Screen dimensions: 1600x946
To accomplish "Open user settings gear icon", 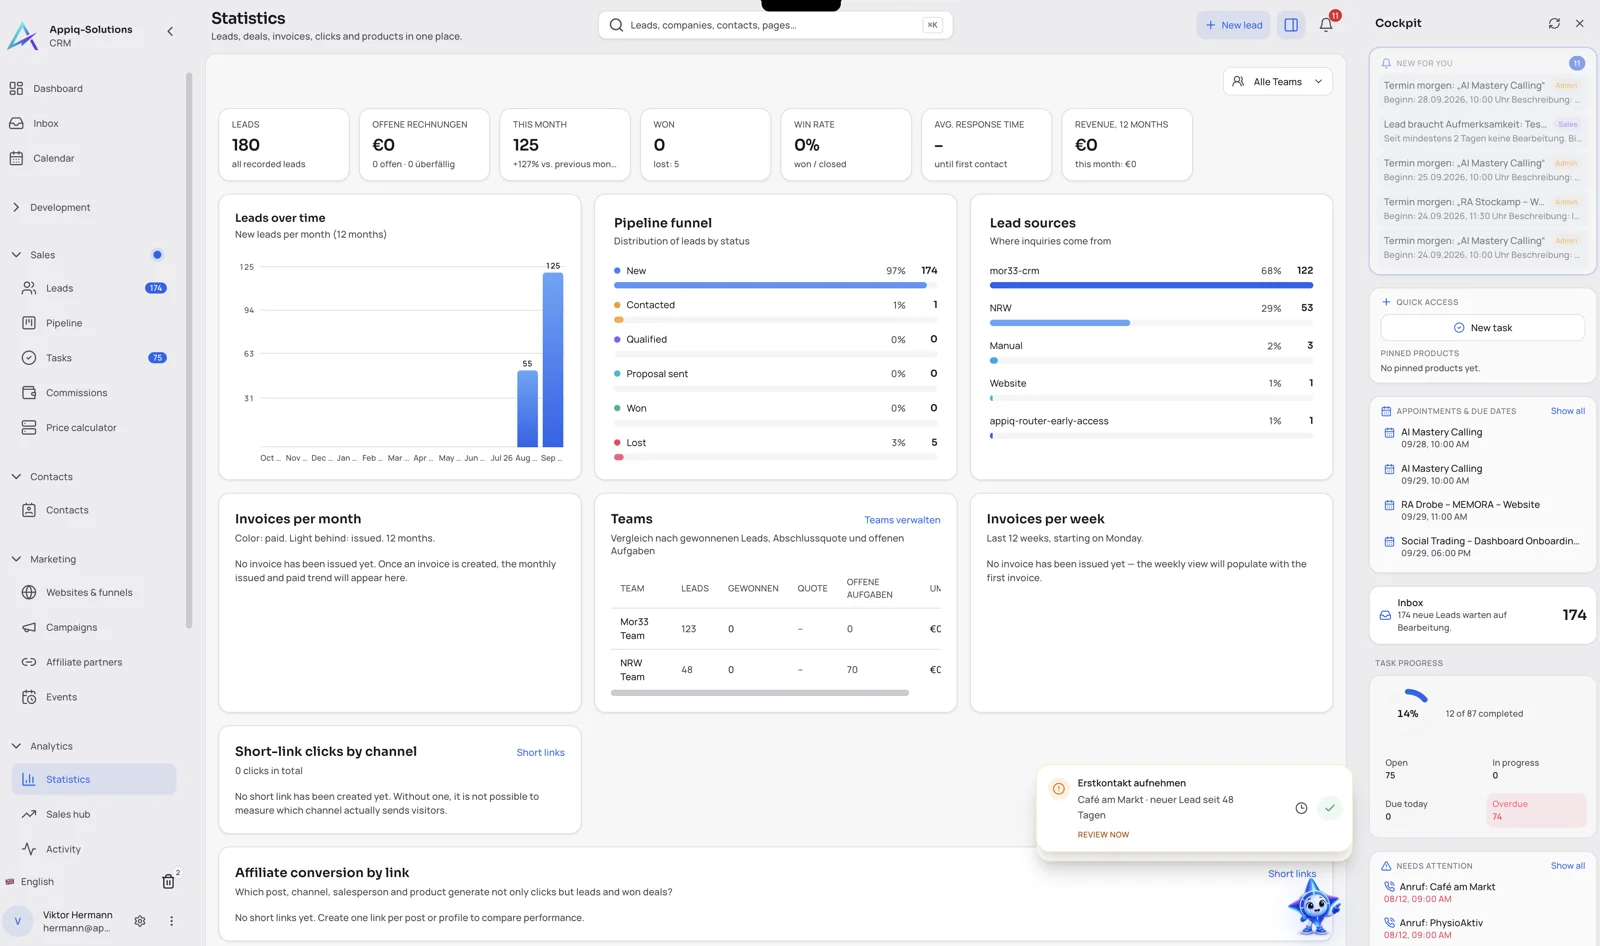I will [x=140, y=921].
